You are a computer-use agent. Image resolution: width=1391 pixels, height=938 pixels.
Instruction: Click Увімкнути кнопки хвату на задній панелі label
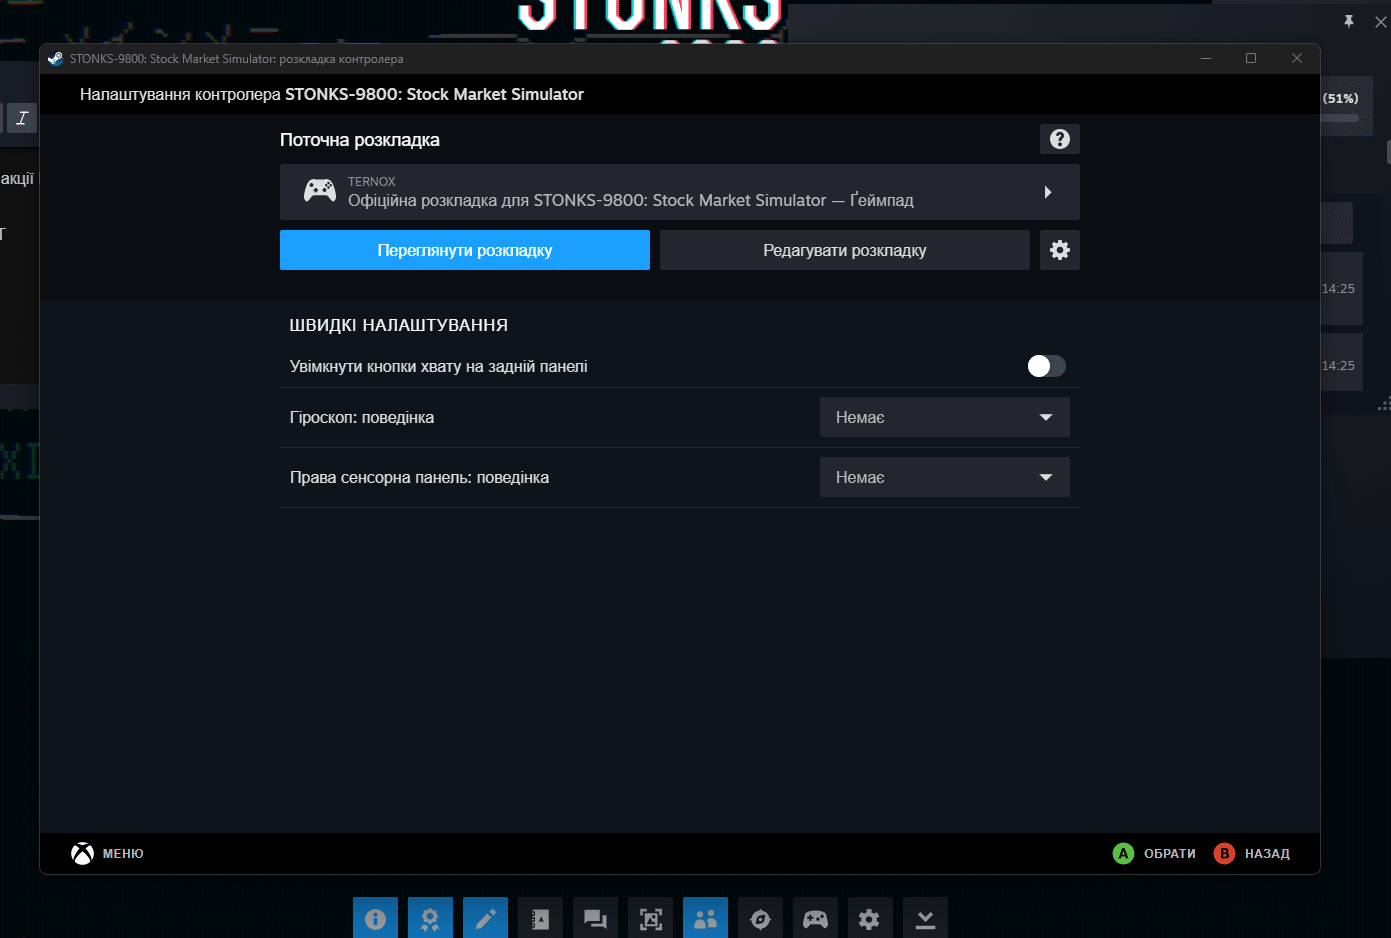pyautogui.click(x=438, y=366)
